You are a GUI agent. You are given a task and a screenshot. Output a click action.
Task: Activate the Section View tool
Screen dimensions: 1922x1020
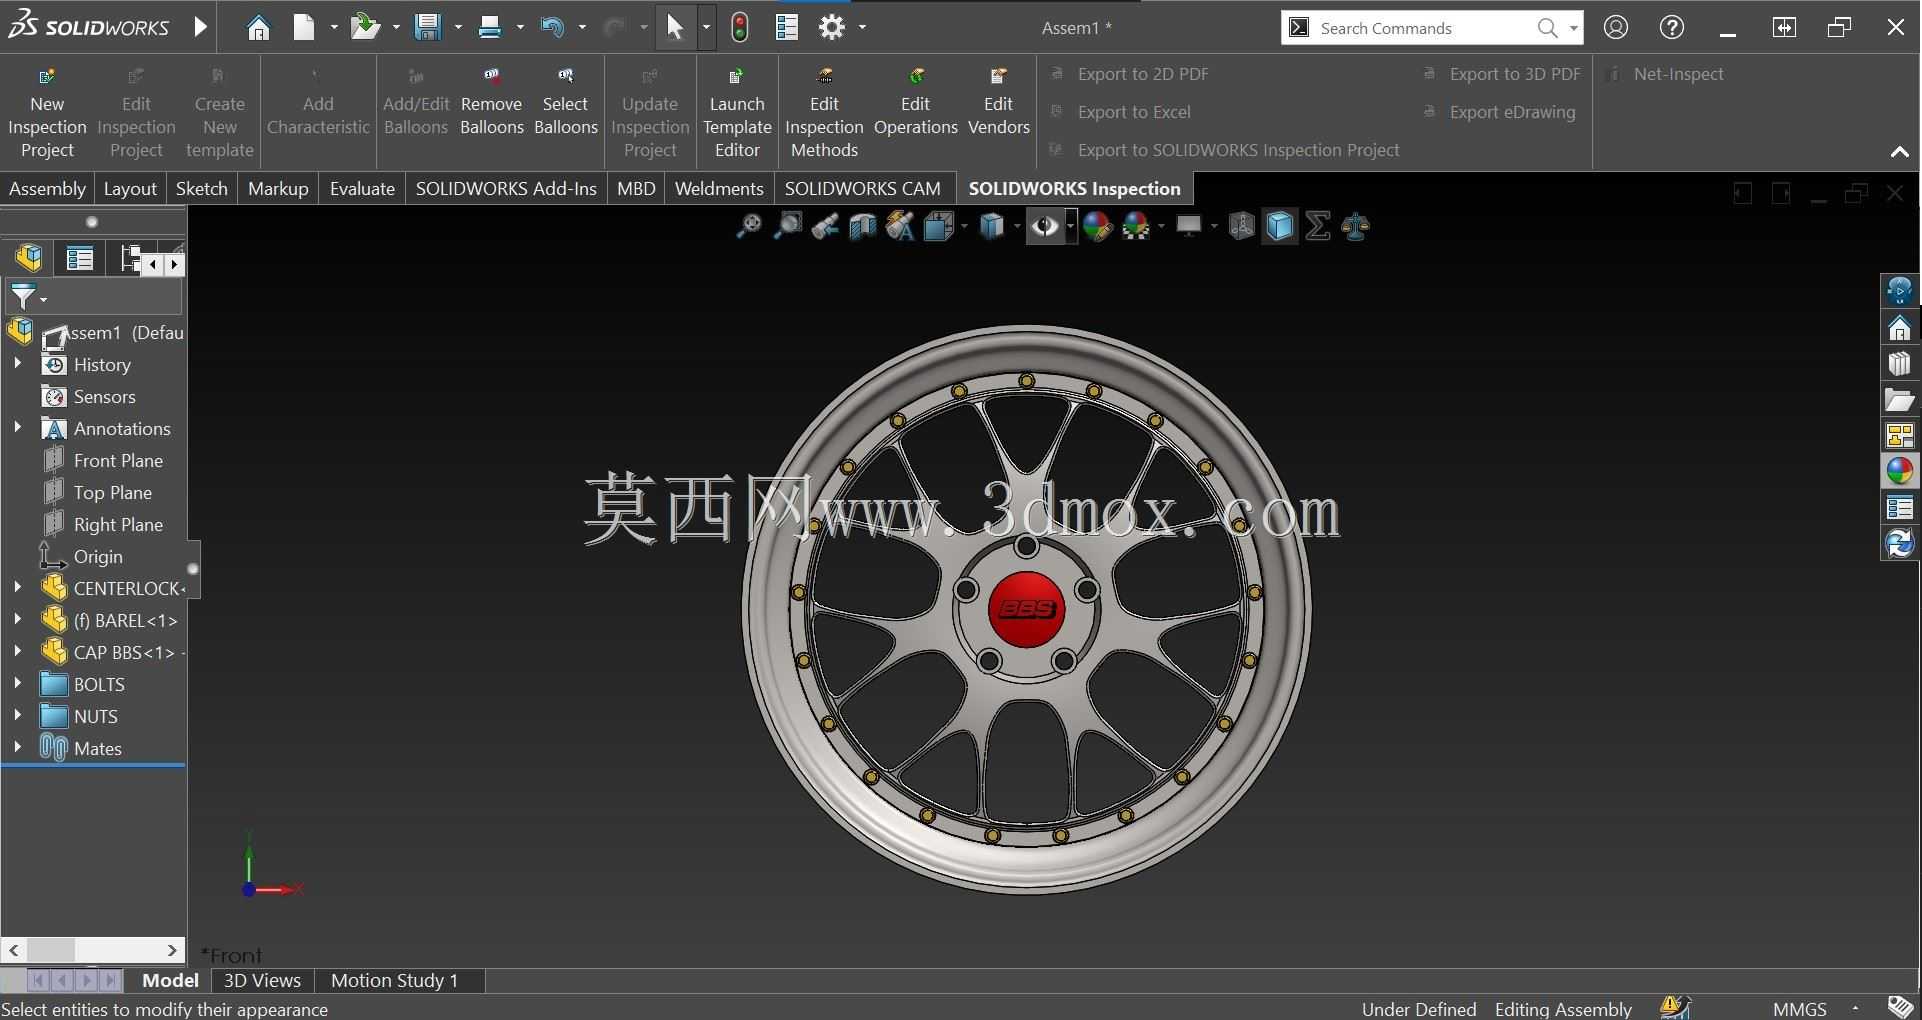pos(862,227)
